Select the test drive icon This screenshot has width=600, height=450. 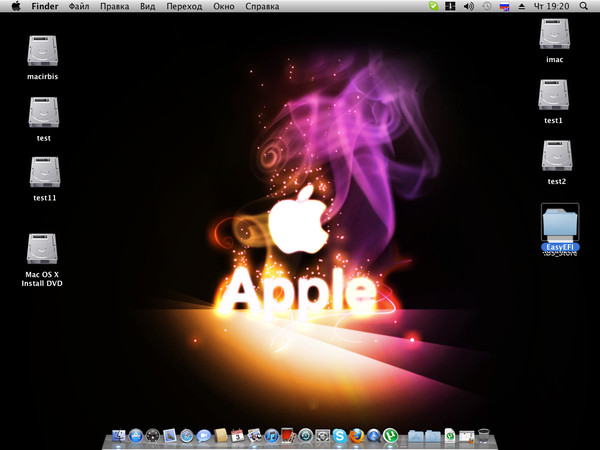(x=44, y=112)
